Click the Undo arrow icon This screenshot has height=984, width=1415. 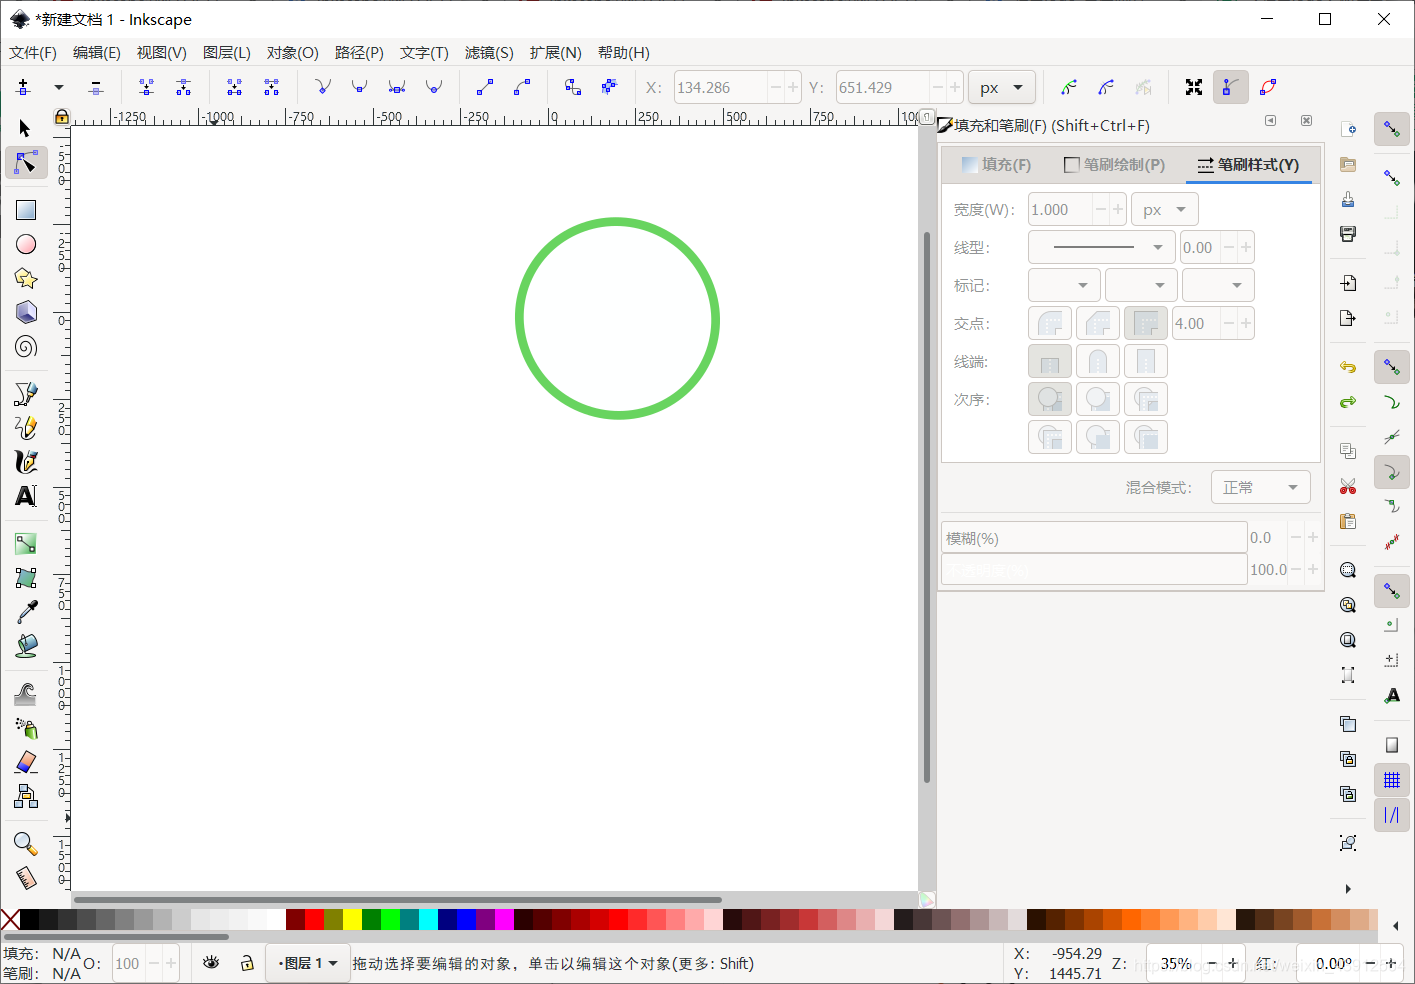(1348, 367)
